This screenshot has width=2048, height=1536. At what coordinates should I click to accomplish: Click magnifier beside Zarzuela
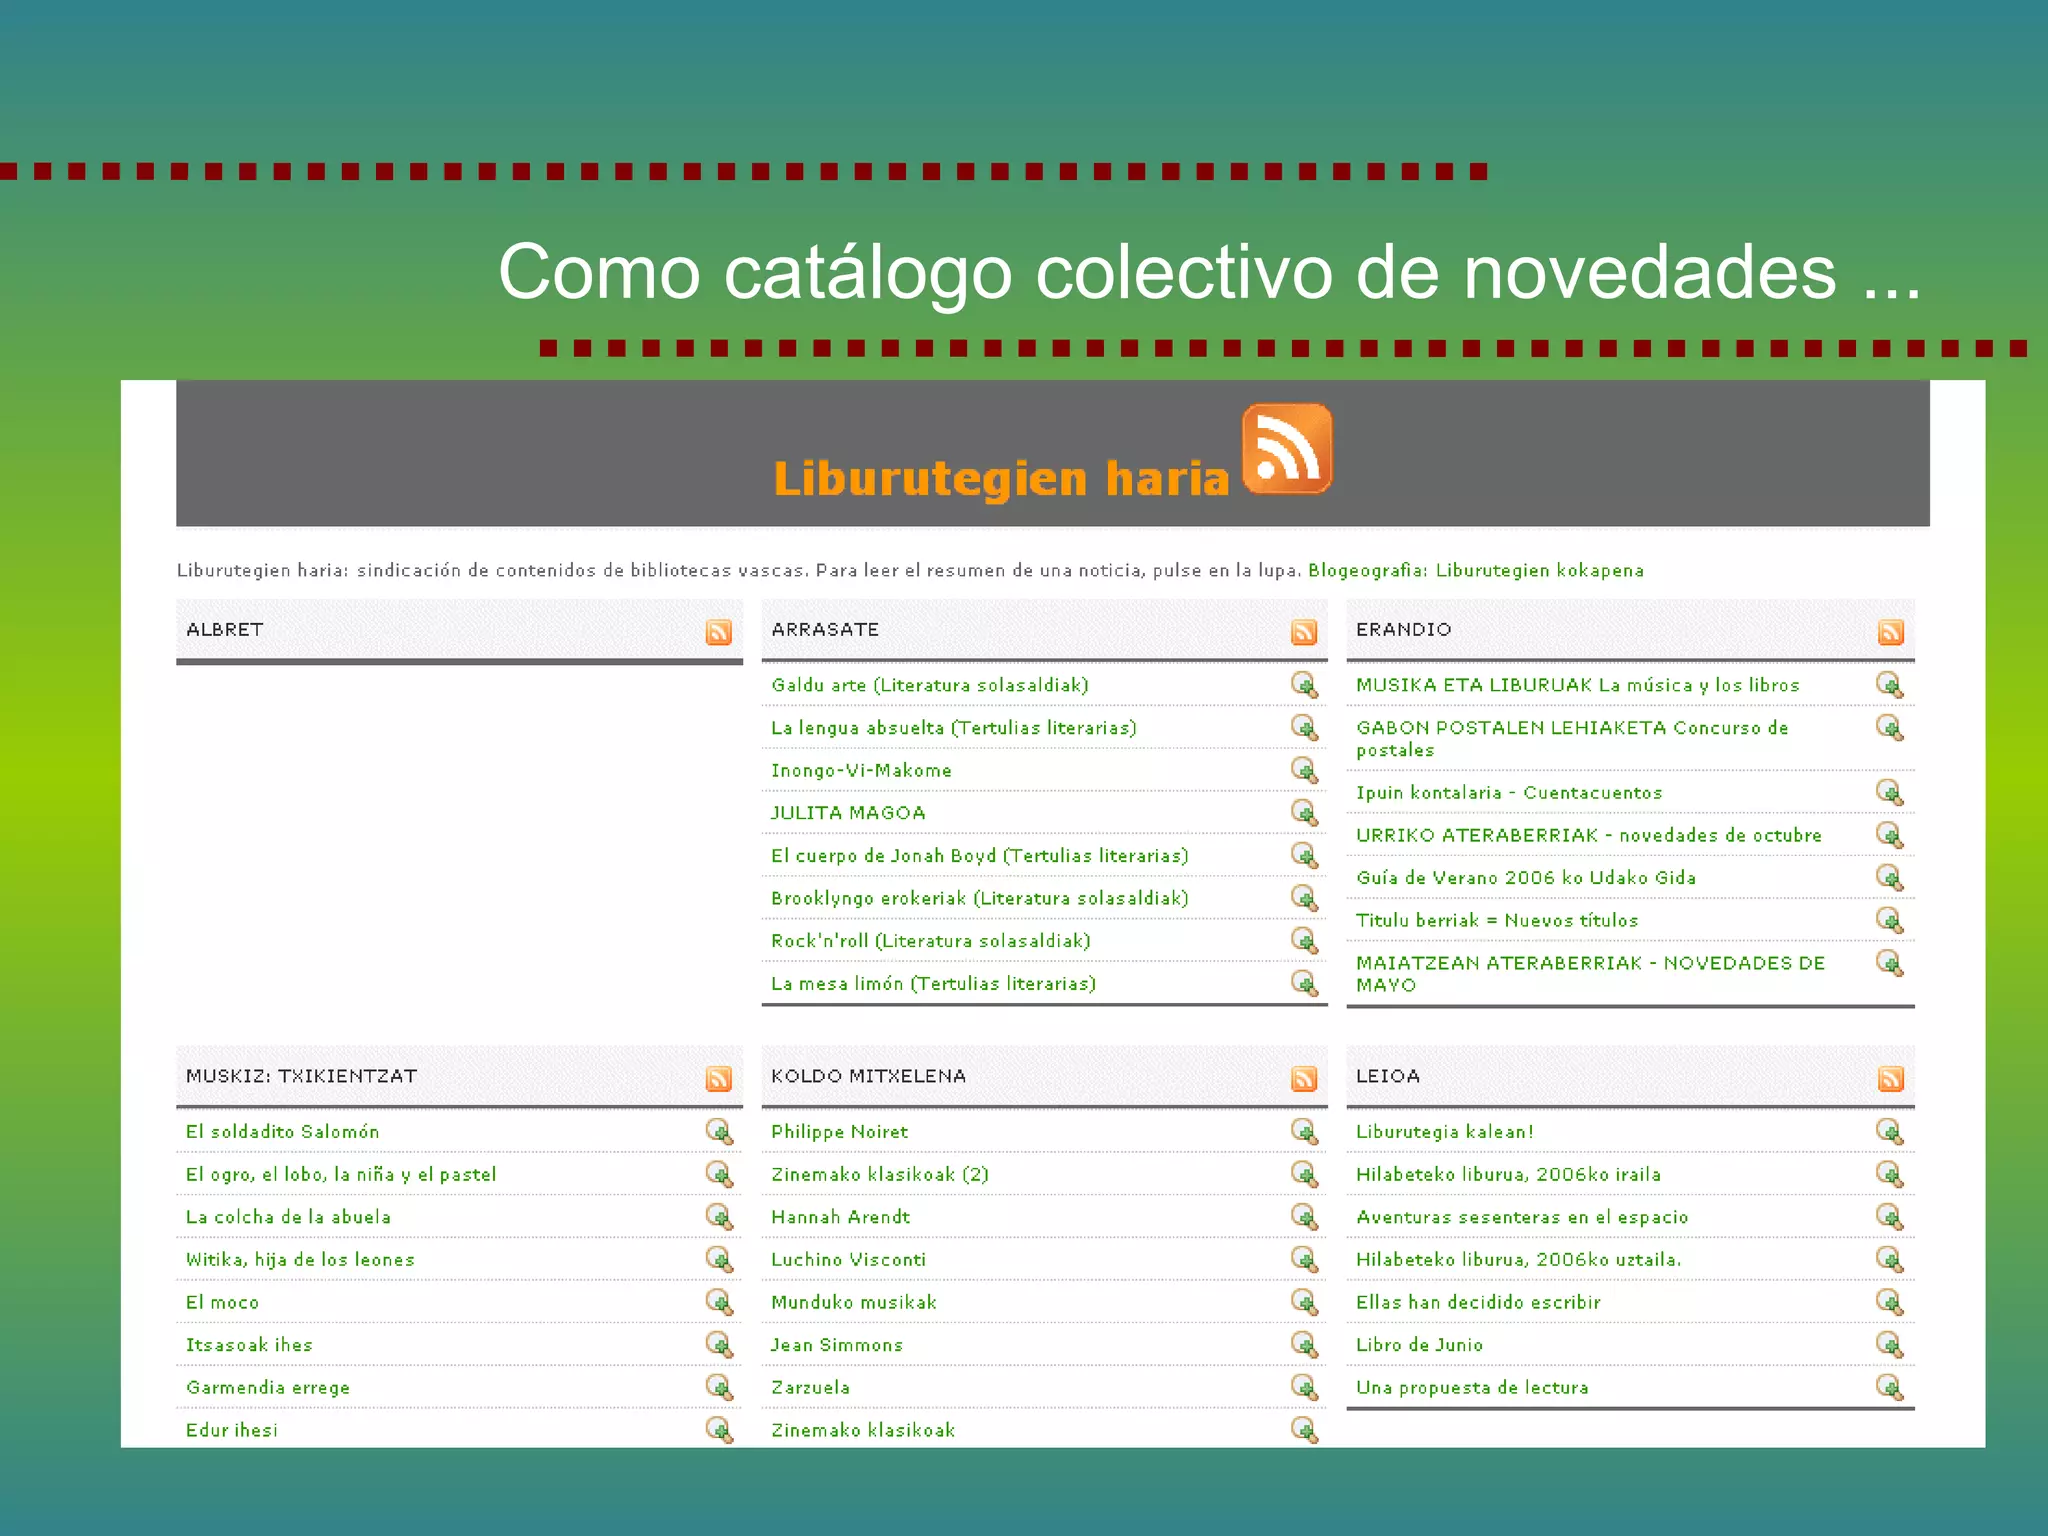point(1304,1387)
